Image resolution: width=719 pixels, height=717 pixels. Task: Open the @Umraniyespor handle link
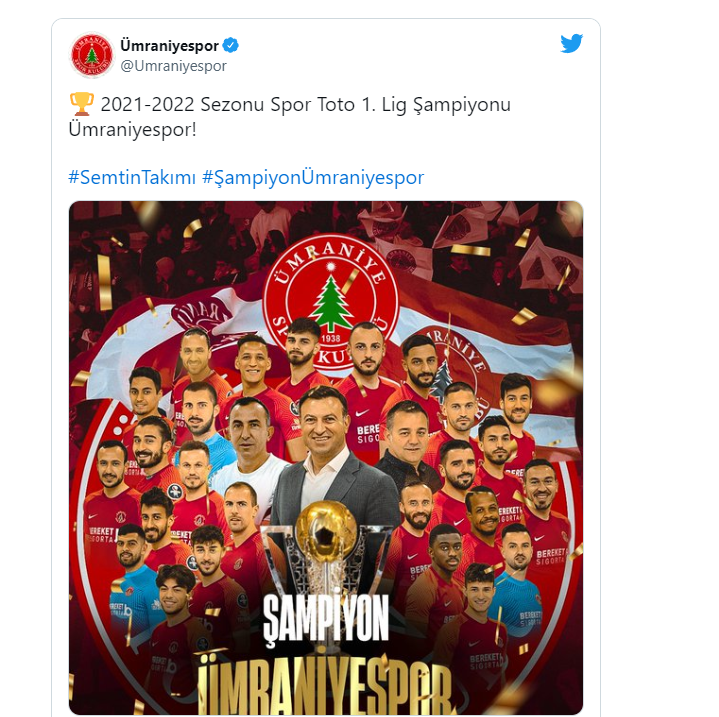[173, 66]
